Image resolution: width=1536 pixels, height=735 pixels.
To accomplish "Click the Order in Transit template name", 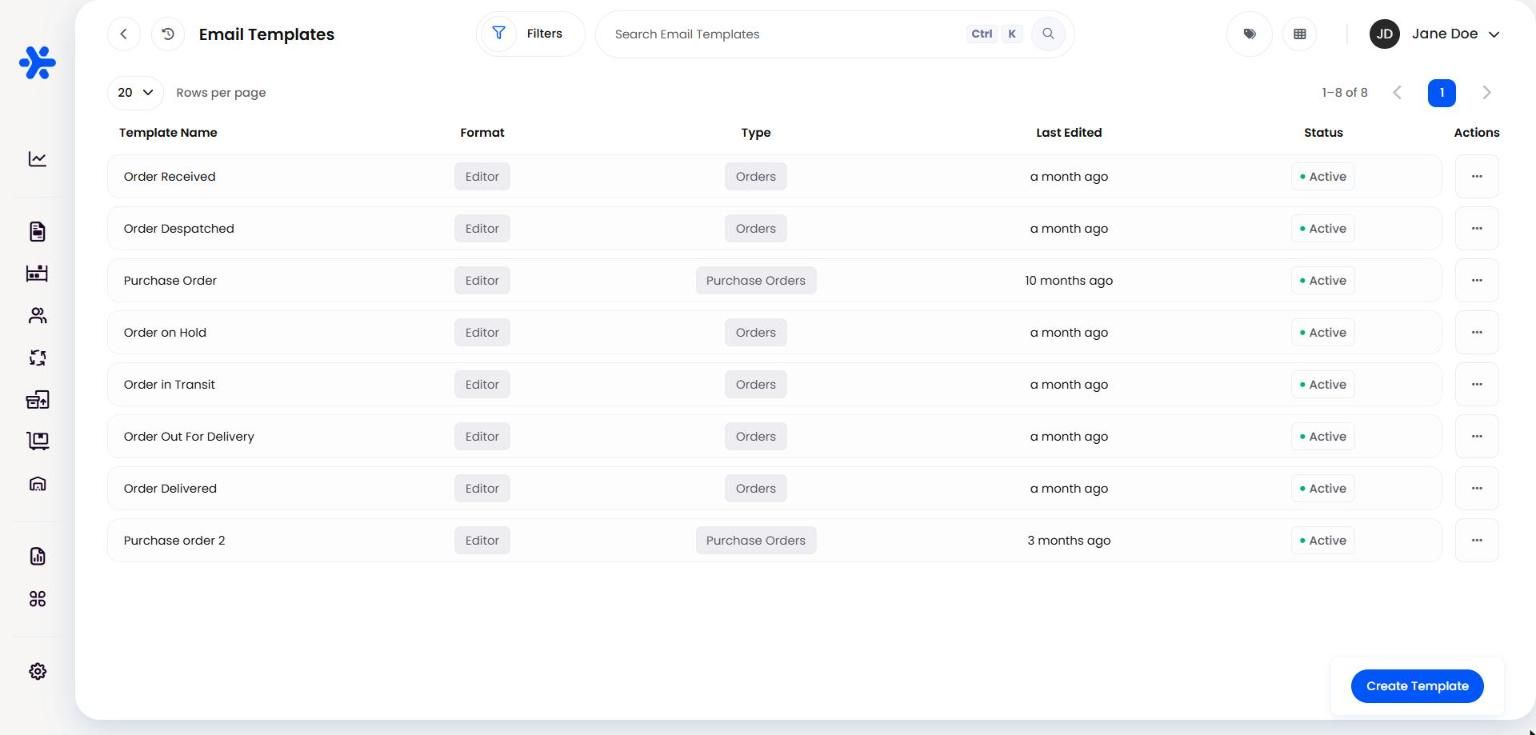I will pos(169,385).
